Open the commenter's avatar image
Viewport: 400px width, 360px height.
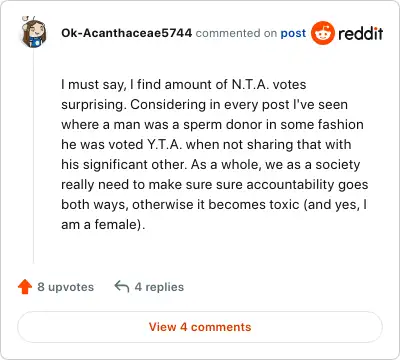coord(33,32)
